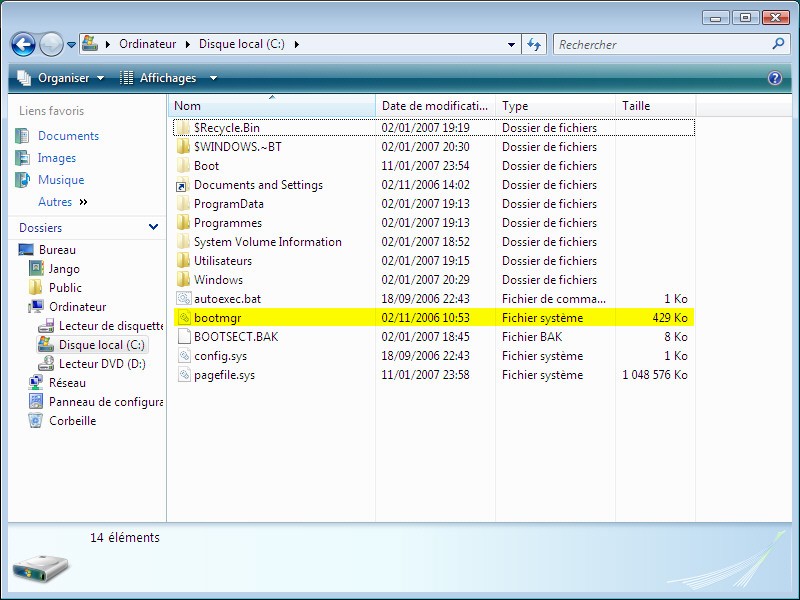Select the pagefile.sys file icon
This screenshot has width=800, height=600.
tap(183, 375)
